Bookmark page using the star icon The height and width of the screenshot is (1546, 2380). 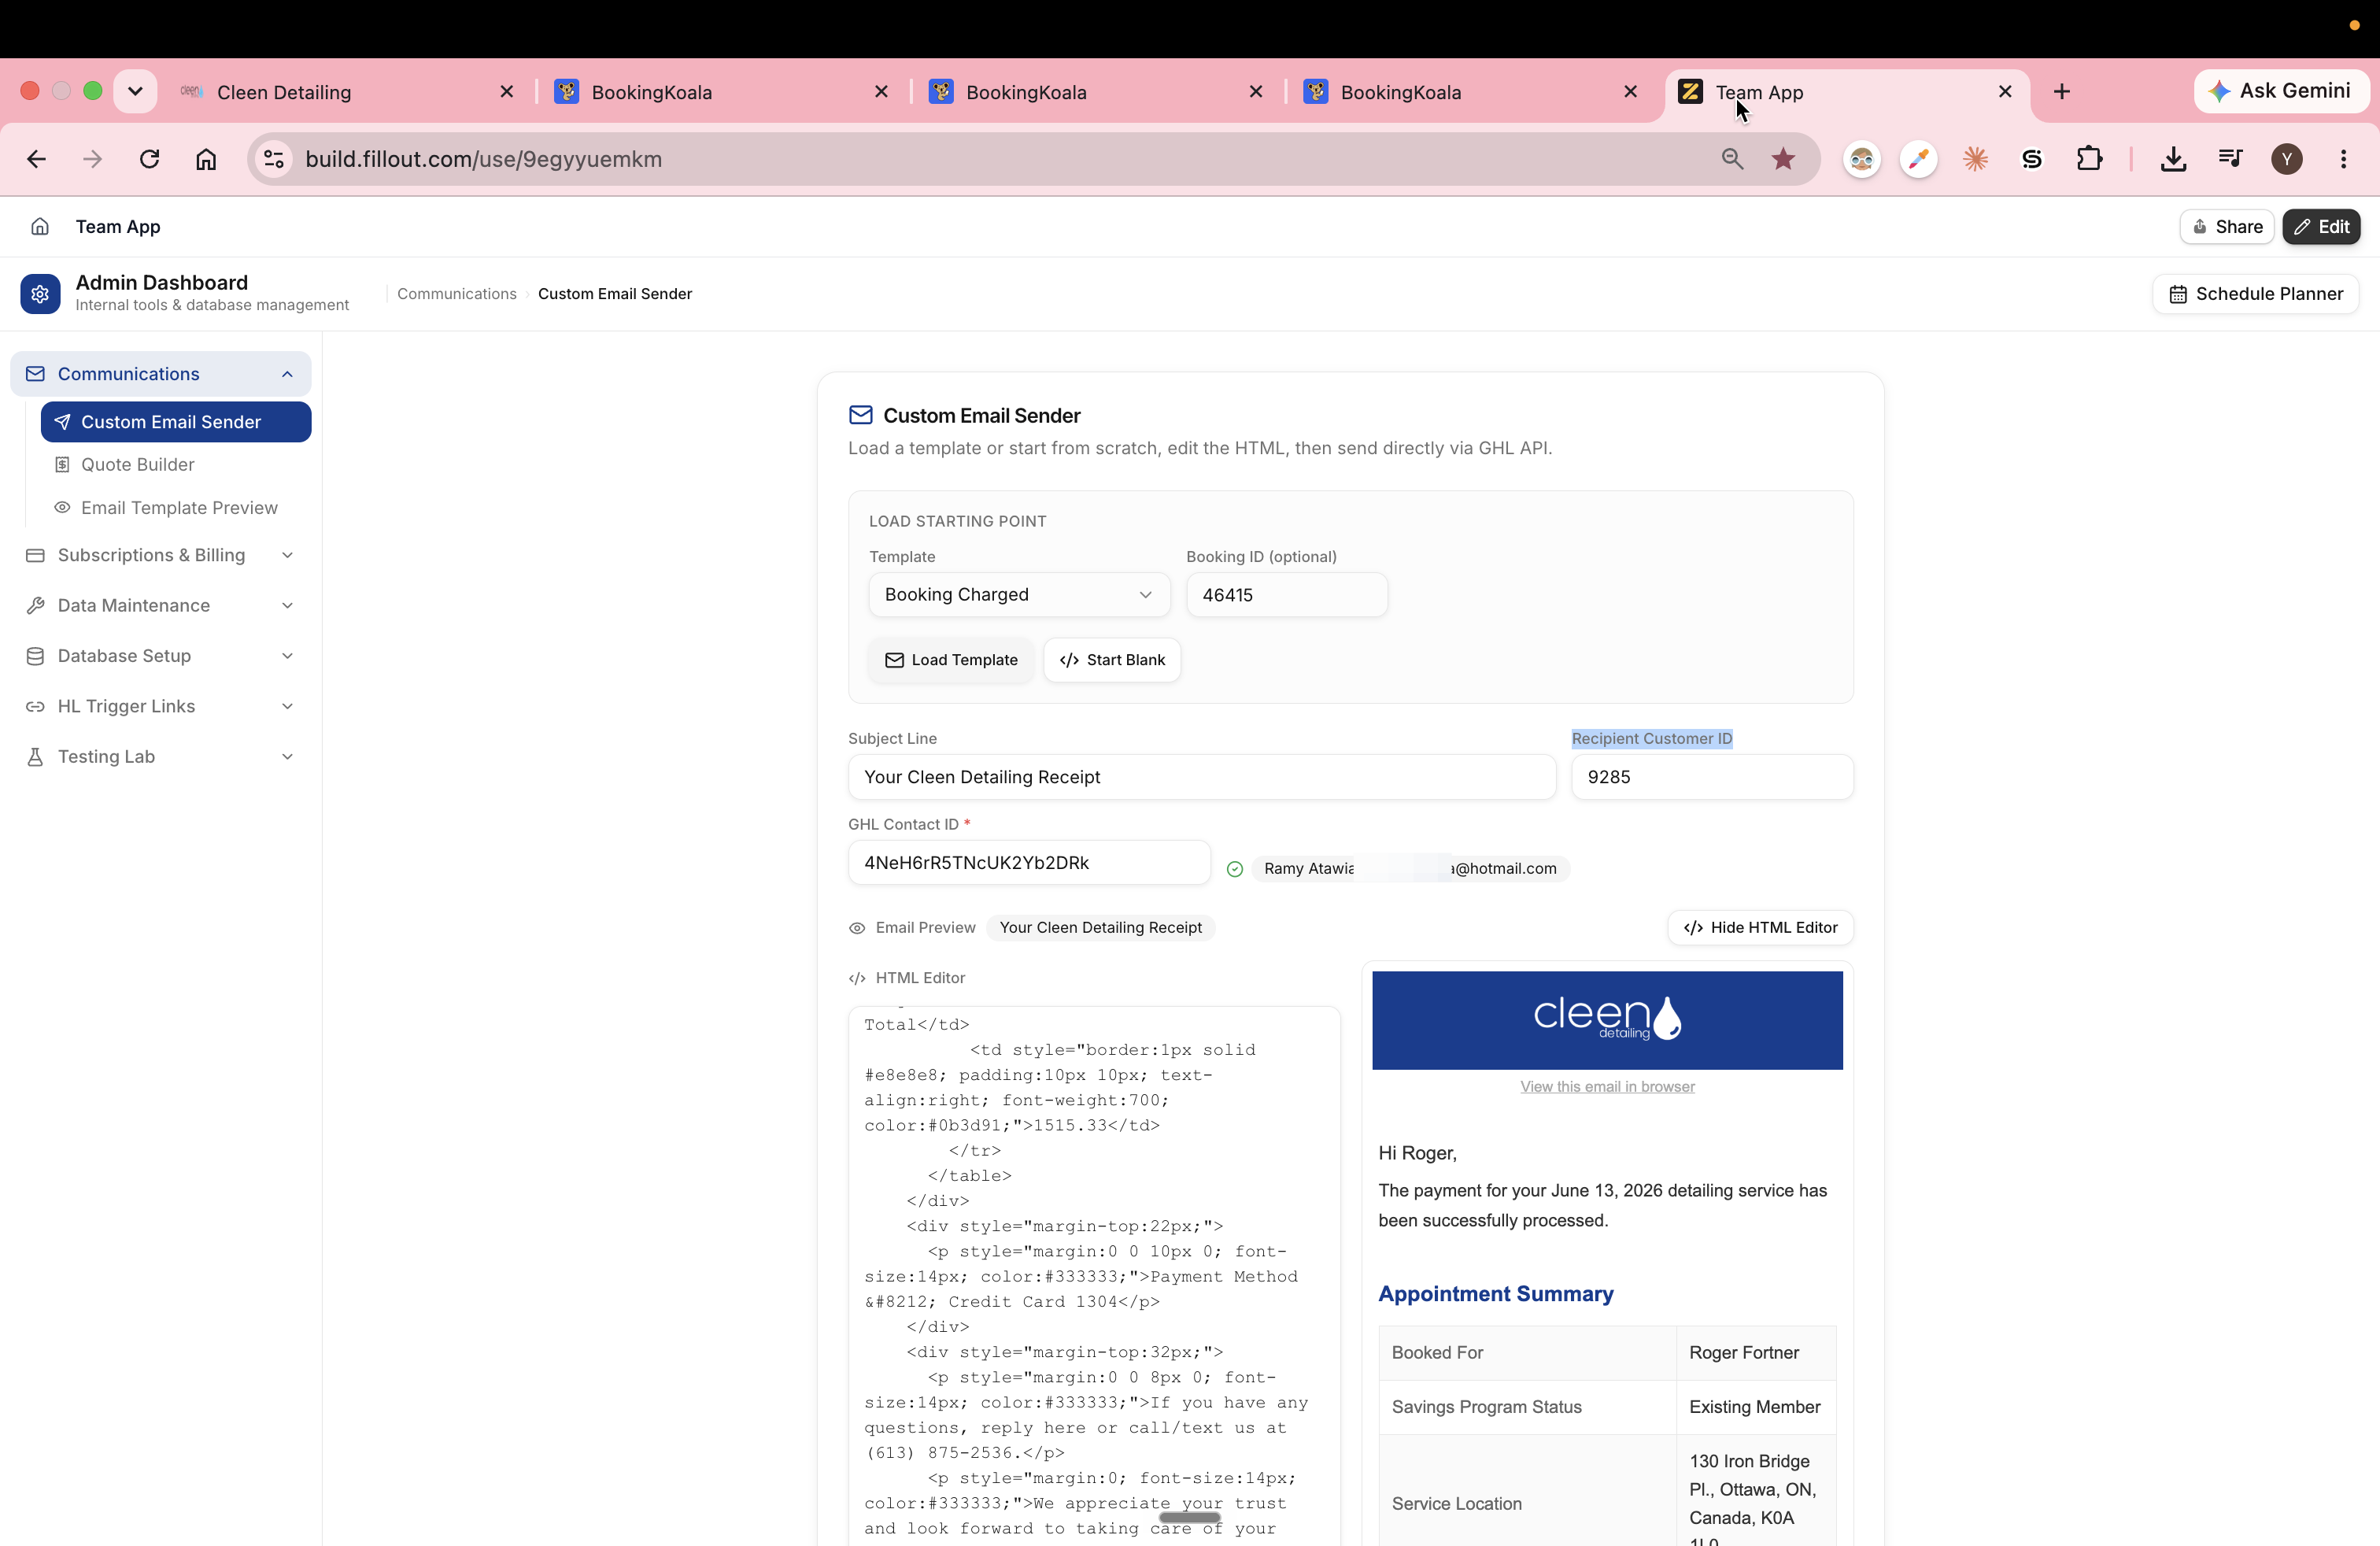coord(1783,159)
